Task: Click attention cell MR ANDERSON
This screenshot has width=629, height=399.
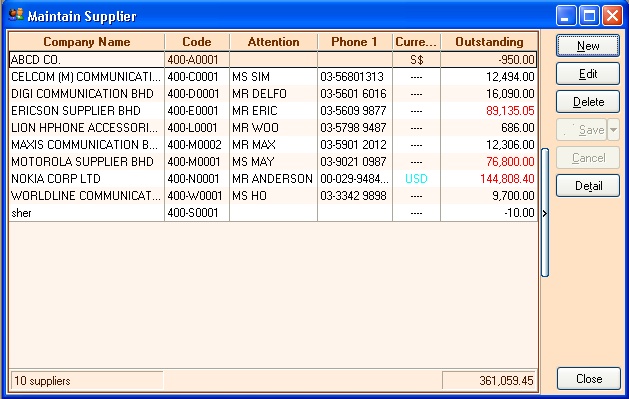Action: coord(274,178)
